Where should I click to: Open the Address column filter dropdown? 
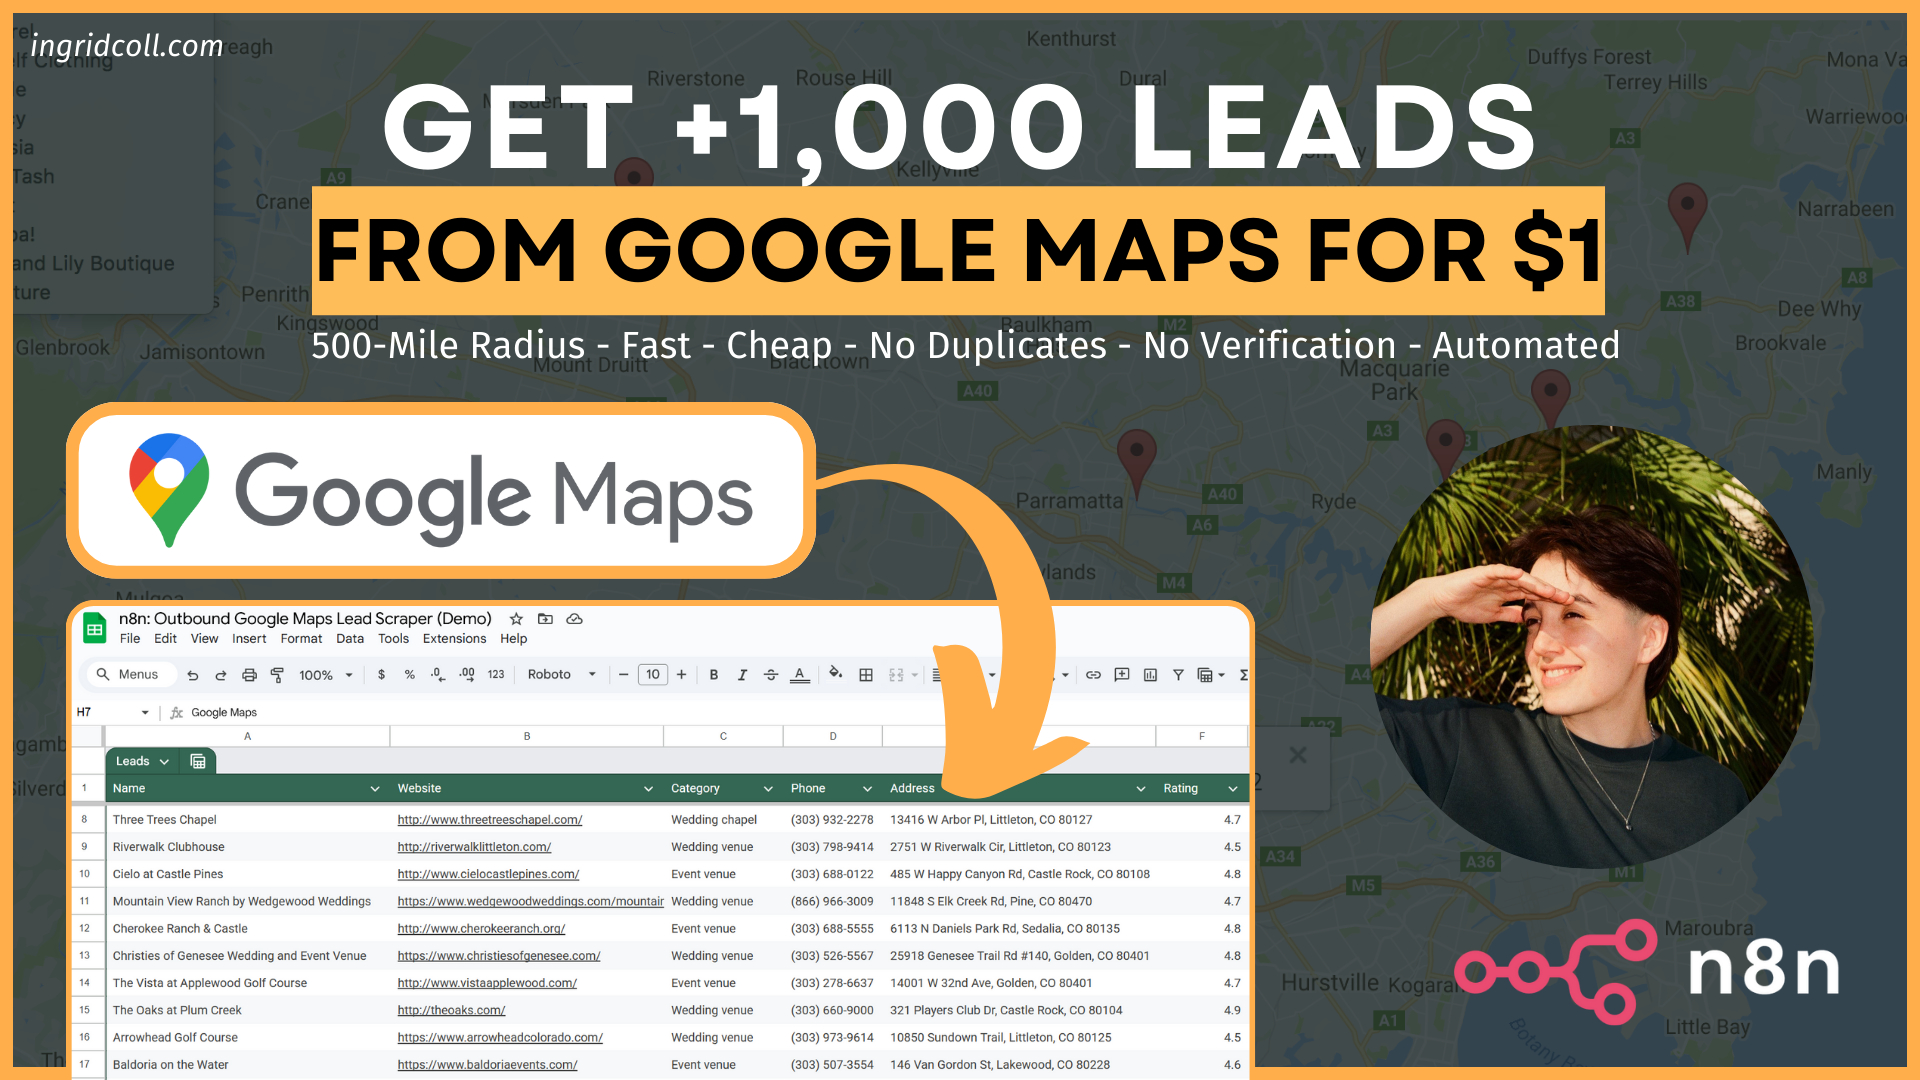[x=1140, y=788]
